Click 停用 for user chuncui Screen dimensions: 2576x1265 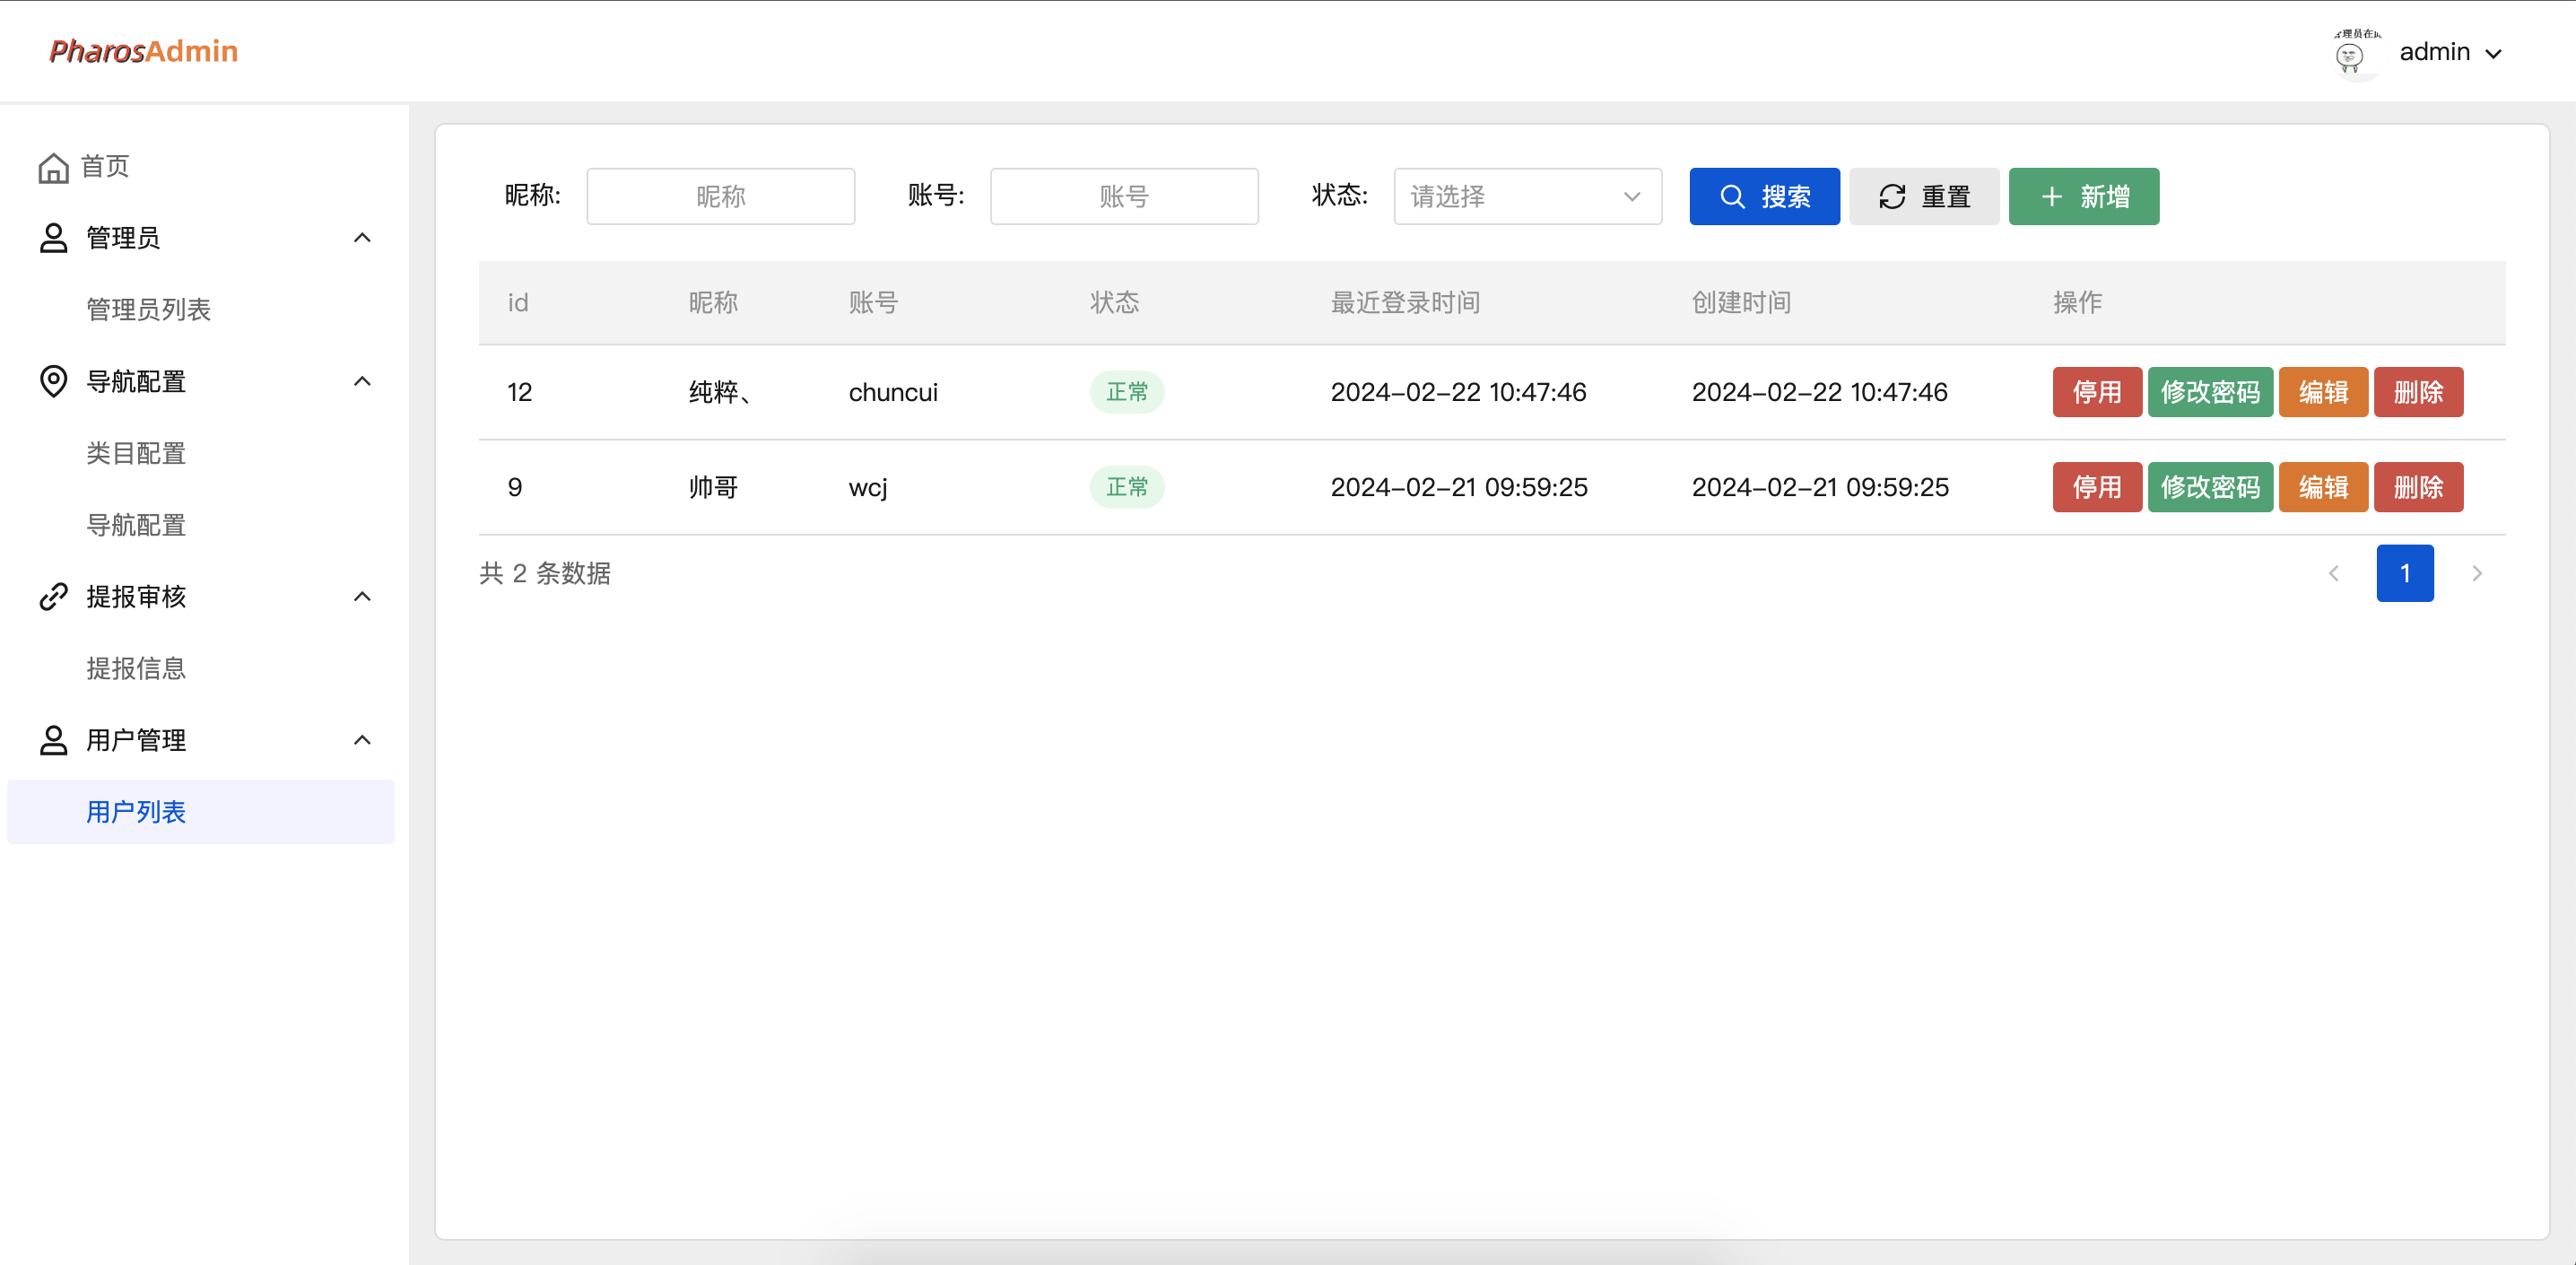[x=2097, y=392]
